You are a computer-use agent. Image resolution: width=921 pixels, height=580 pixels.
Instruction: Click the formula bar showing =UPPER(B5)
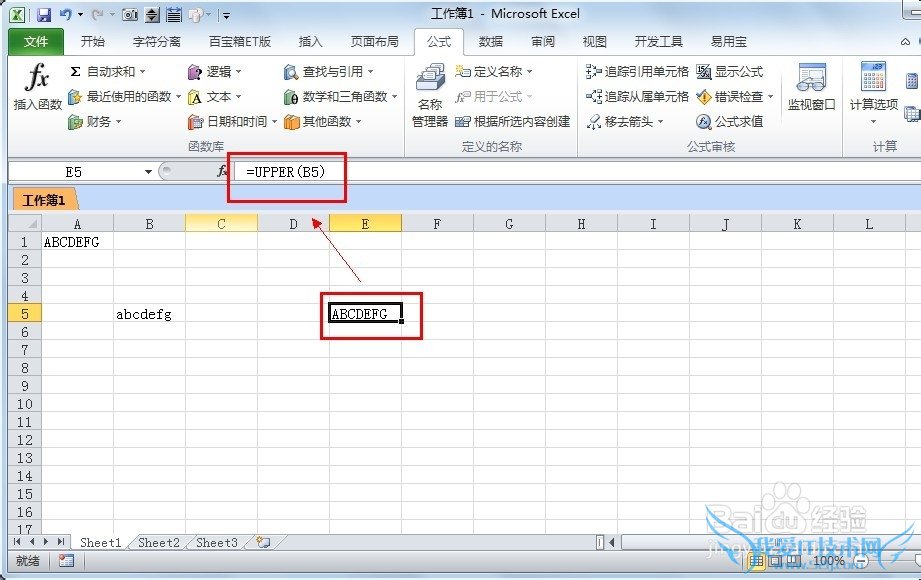pyautogui.click(x=576, y=172)
